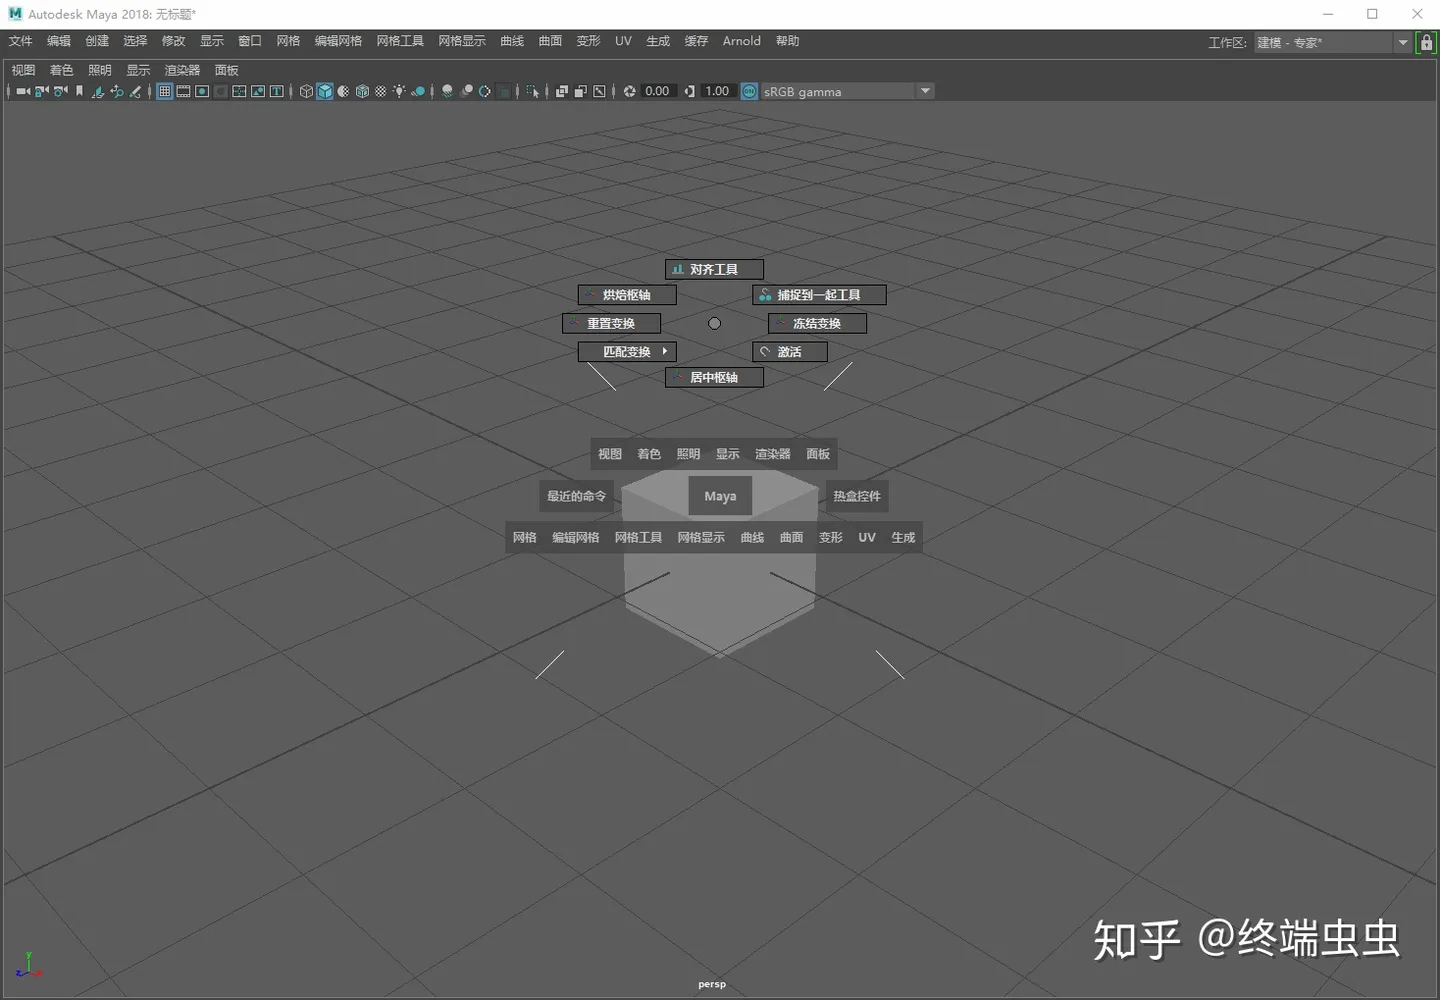Click the X-Ray Joints icon
1440x1000 pixels.
(x=599, y=91)
